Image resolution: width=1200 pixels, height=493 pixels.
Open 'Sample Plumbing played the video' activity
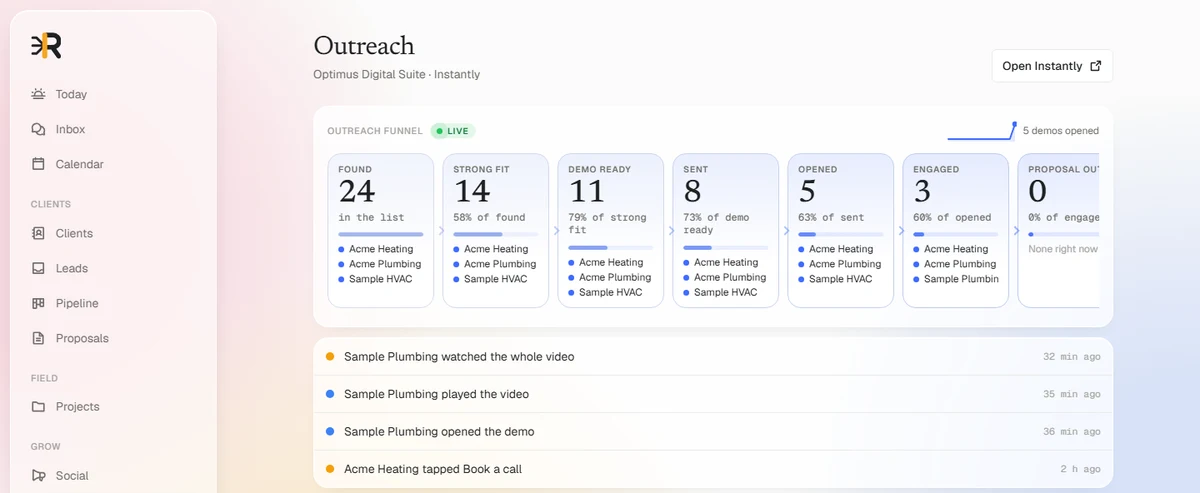click(713, 394)
